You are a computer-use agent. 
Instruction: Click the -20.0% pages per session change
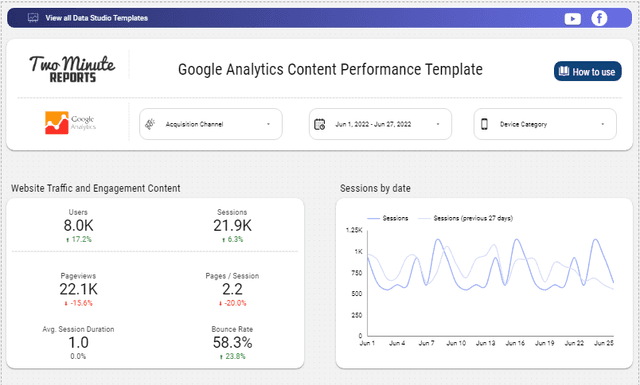[x=232, y=303]
